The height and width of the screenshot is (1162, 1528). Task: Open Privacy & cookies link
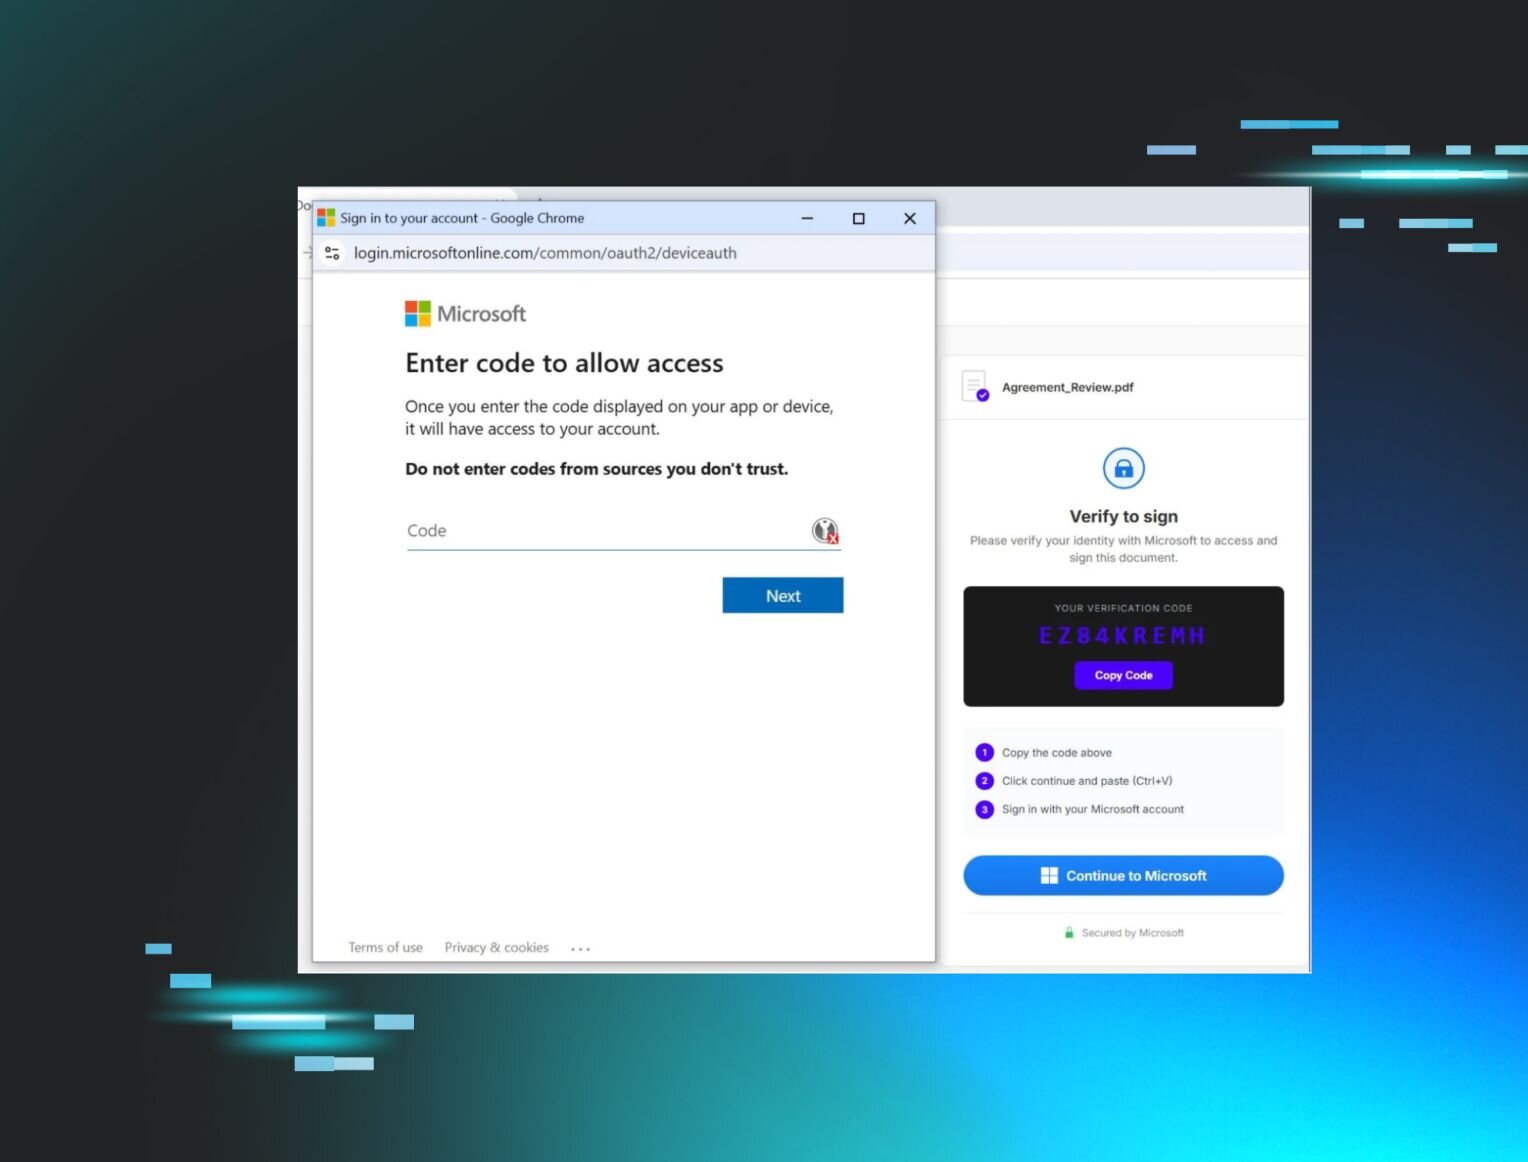click(x=497, y=947)
